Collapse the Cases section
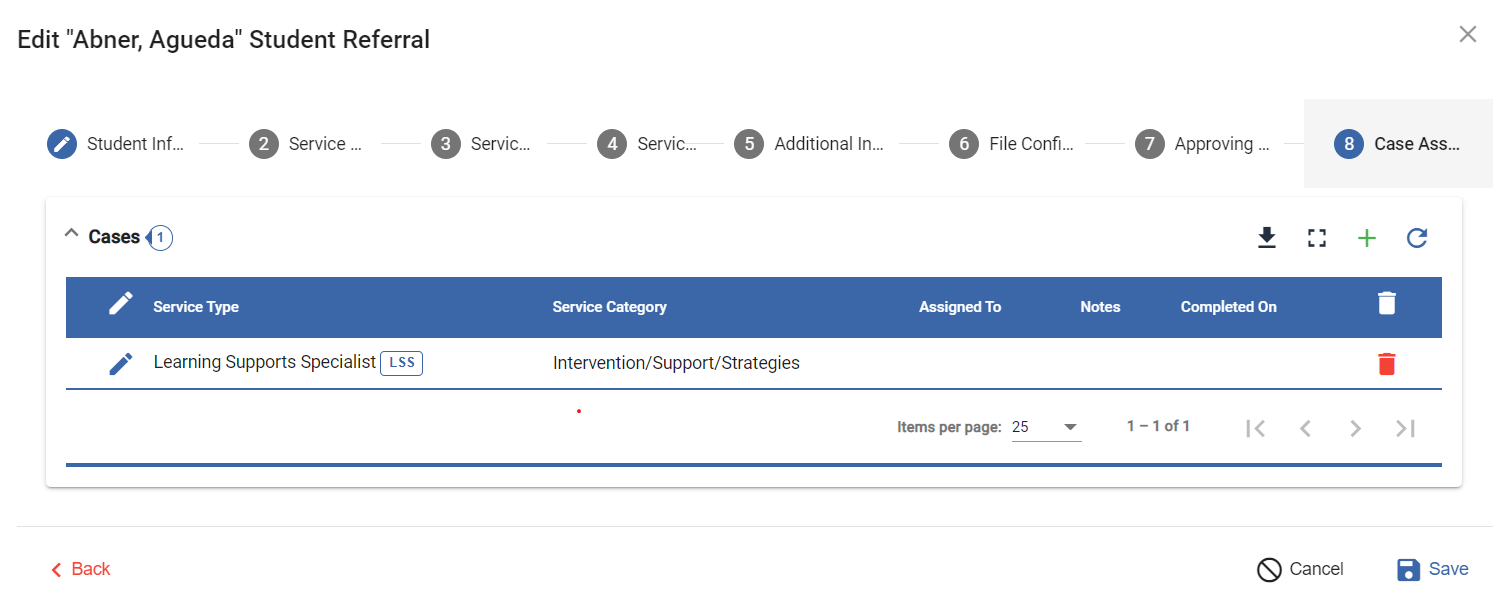 71,234
